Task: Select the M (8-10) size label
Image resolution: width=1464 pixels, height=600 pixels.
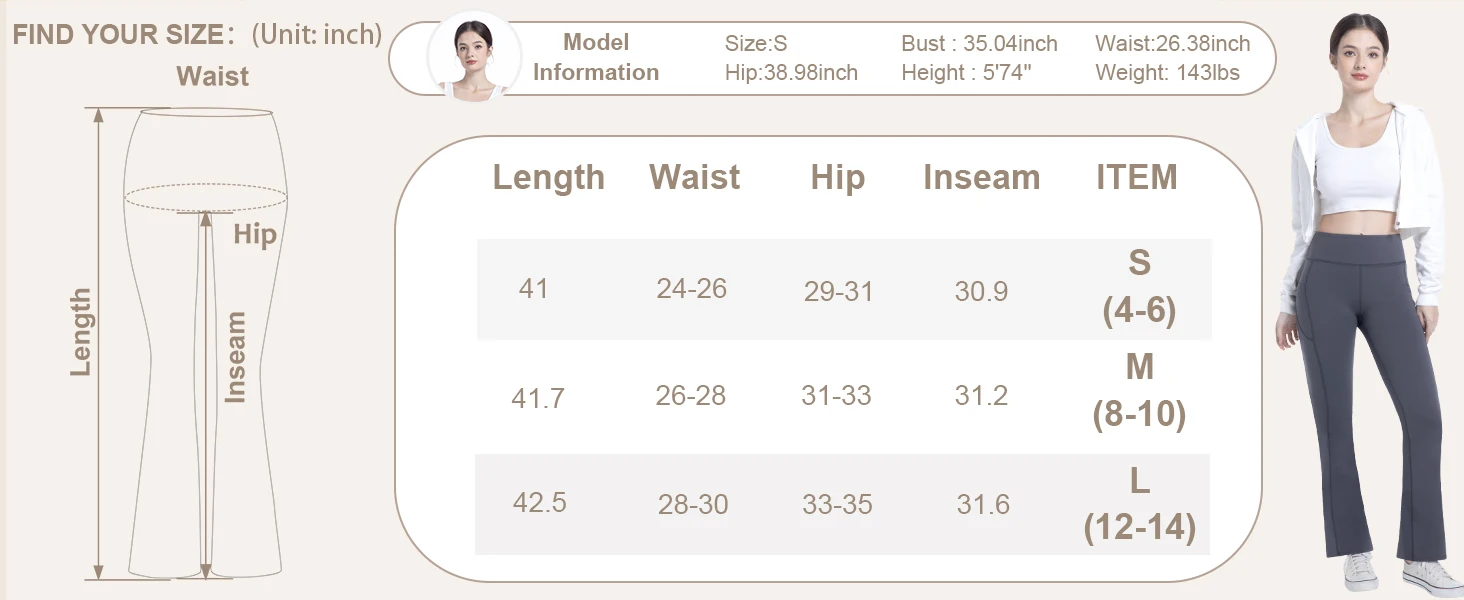Action: [1139, 391]
